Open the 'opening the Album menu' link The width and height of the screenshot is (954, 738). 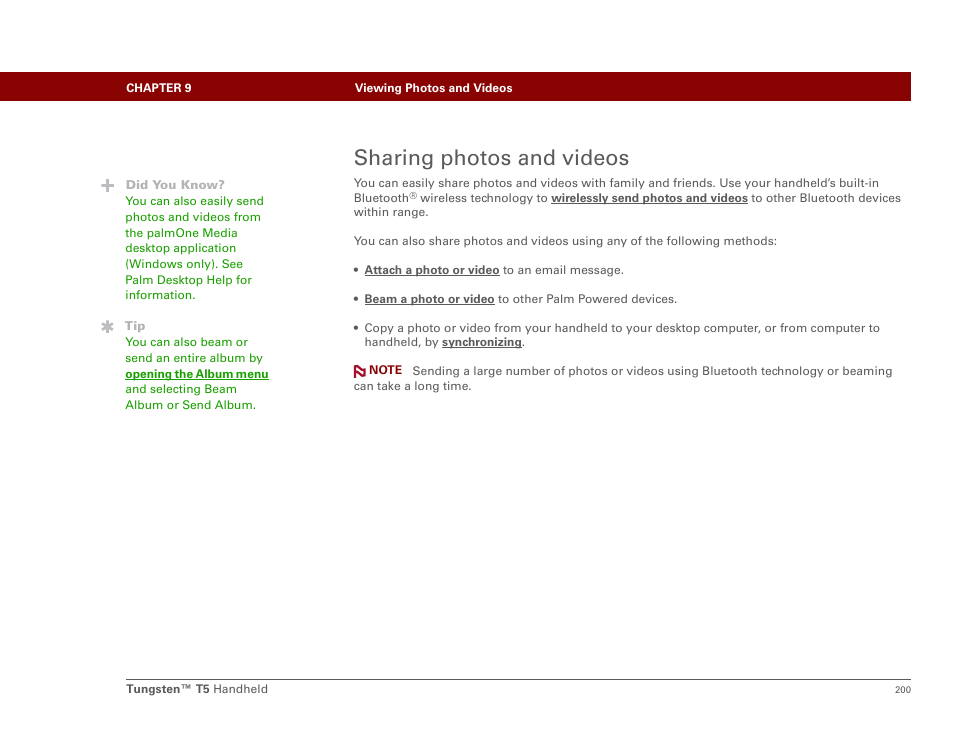(197, 374)
